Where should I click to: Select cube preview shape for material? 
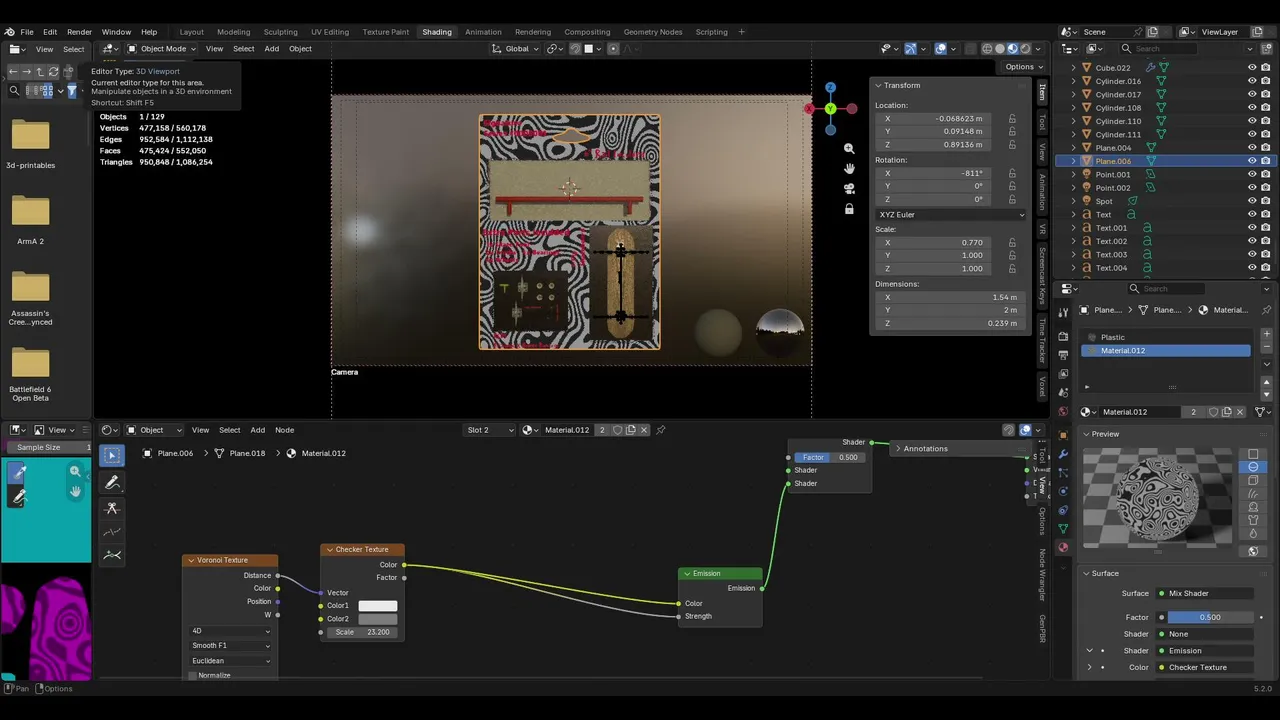[1253, 480]
